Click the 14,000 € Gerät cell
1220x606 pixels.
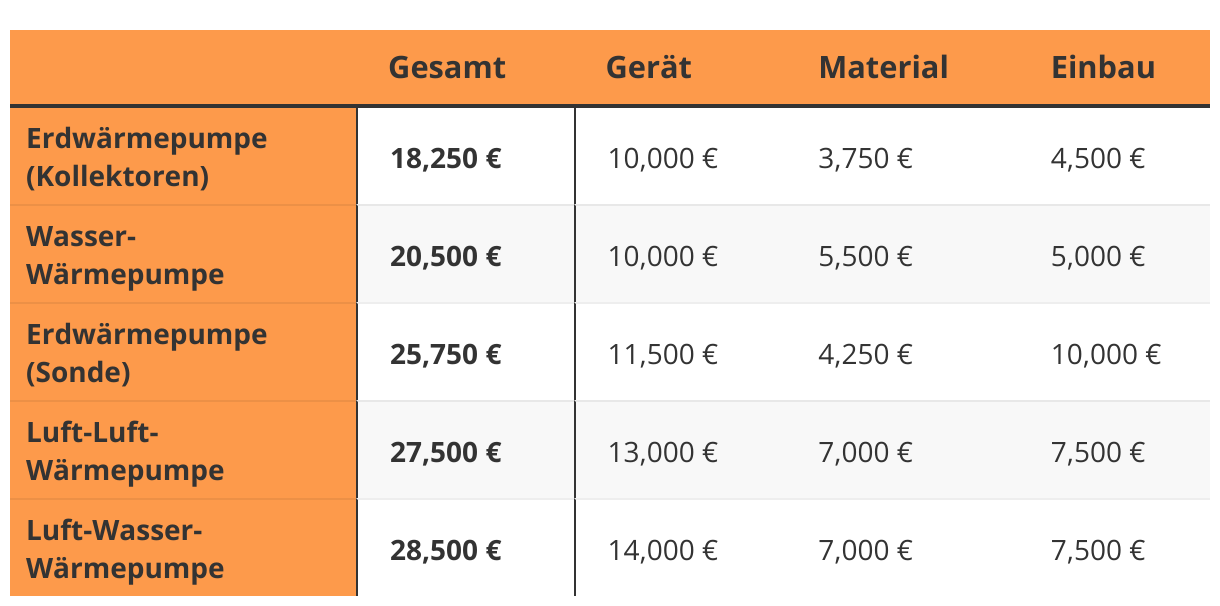click(x=663, y=550)
